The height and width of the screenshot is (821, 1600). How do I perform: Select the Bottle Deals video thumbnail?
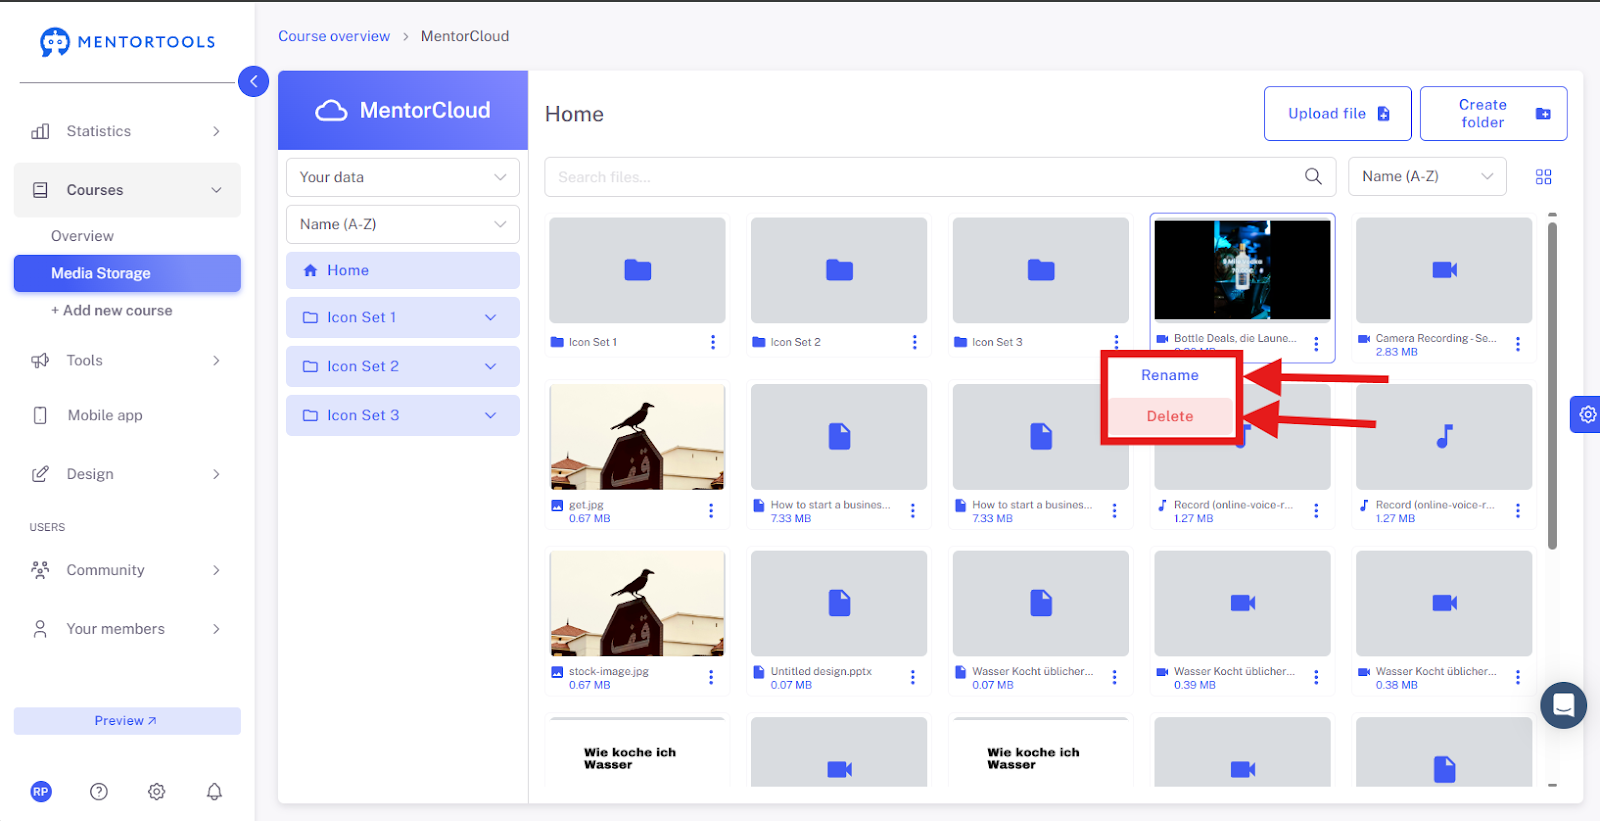coord(1243,270)
